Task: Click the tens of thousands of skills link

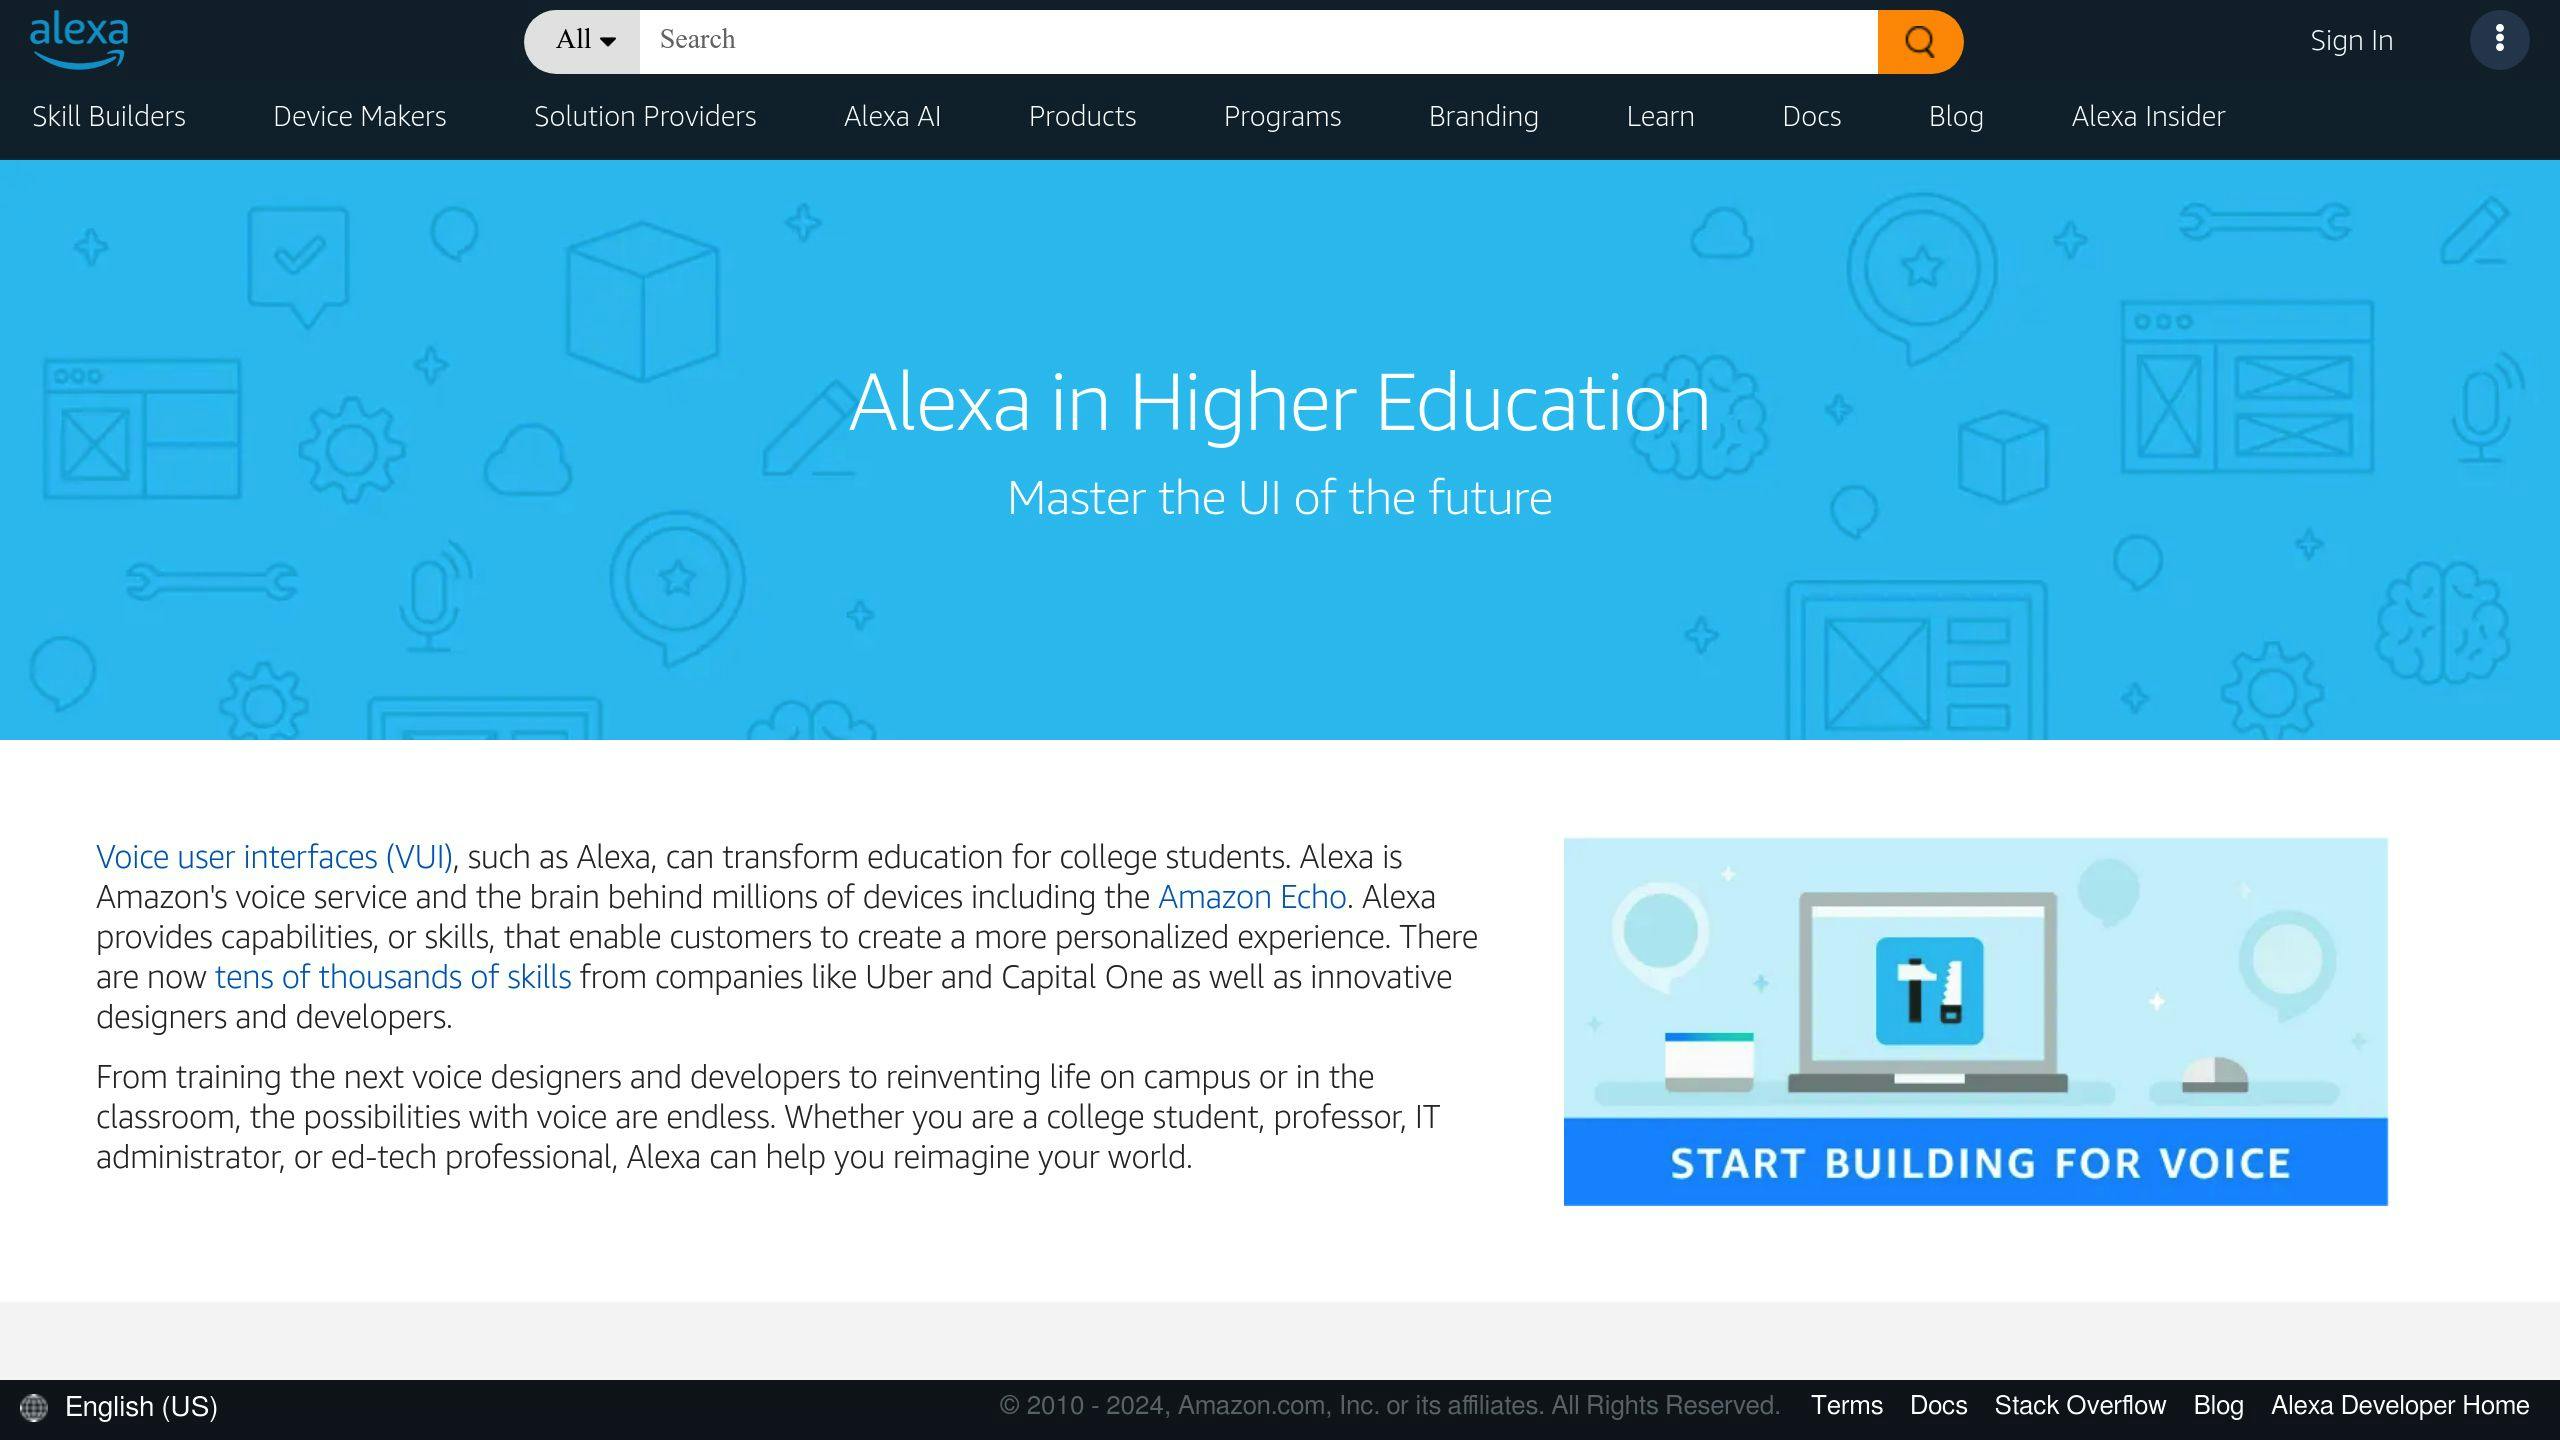Action: pos(392,978)
